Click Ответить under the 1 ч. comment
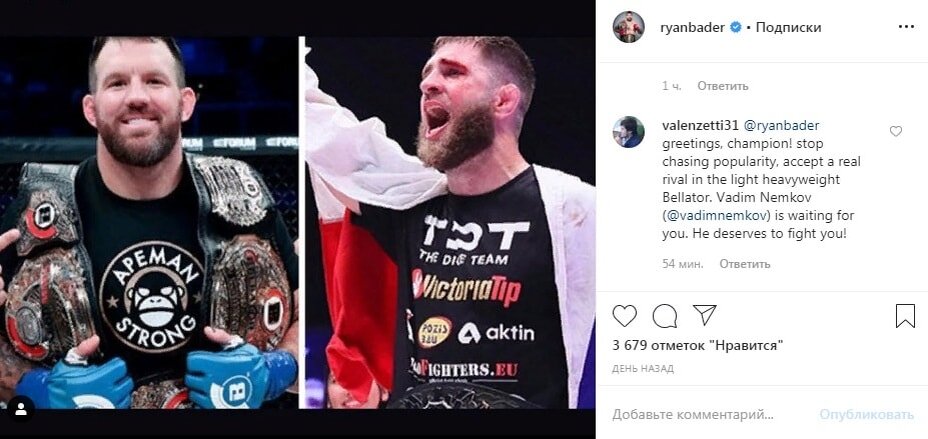The width and height of the screenshot is (928, 439). (723, 86)
